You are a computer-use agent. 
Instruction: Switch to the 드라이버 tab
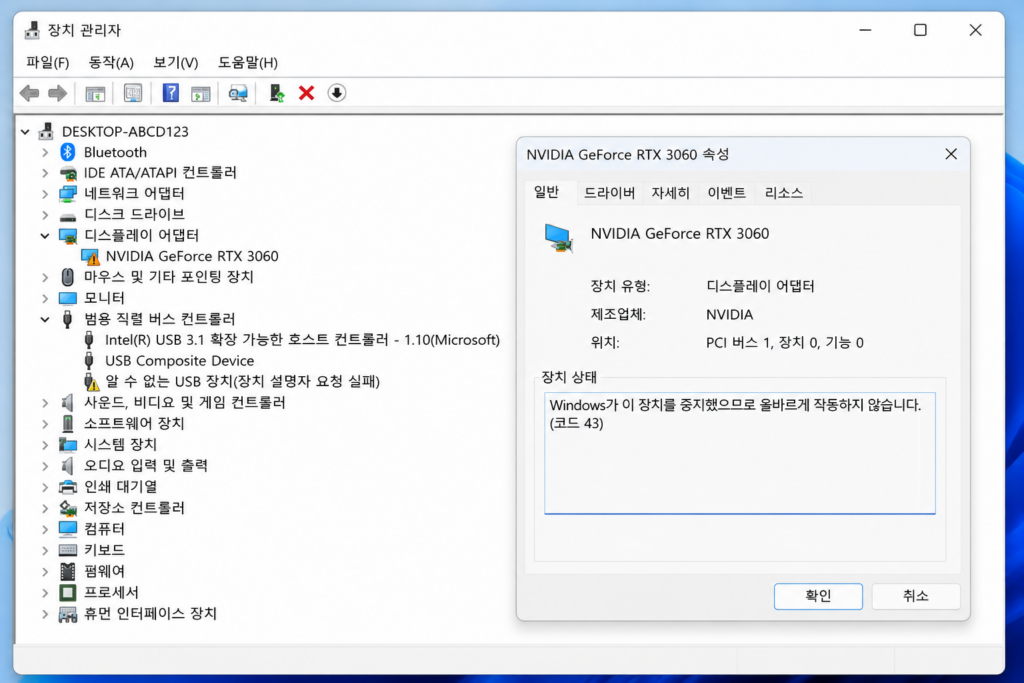pyautogui.click(x=609, y=193)
